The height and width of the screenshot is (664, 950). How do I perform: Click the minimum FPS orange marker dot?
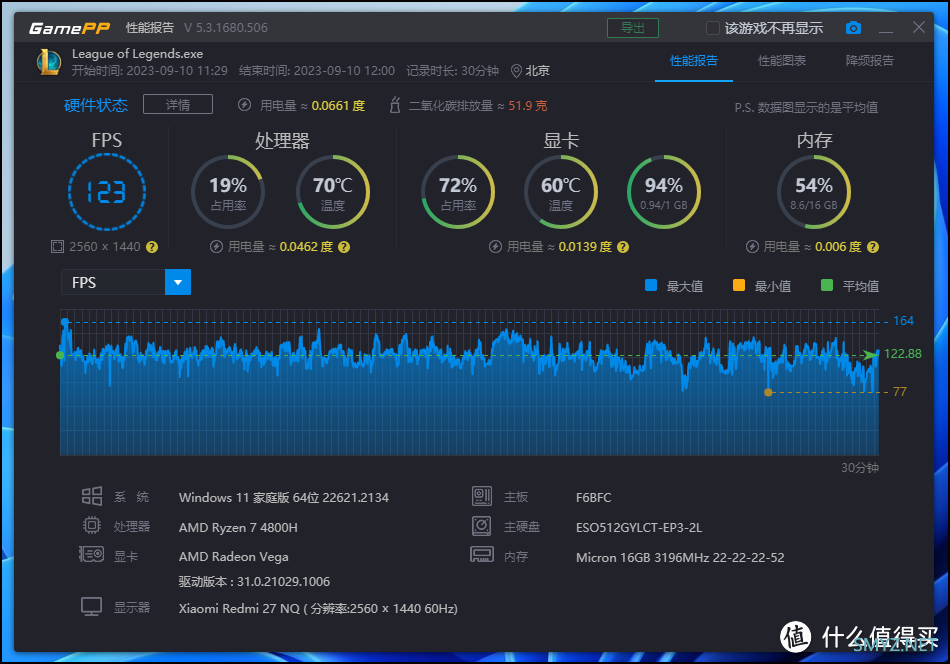[768, 392]
